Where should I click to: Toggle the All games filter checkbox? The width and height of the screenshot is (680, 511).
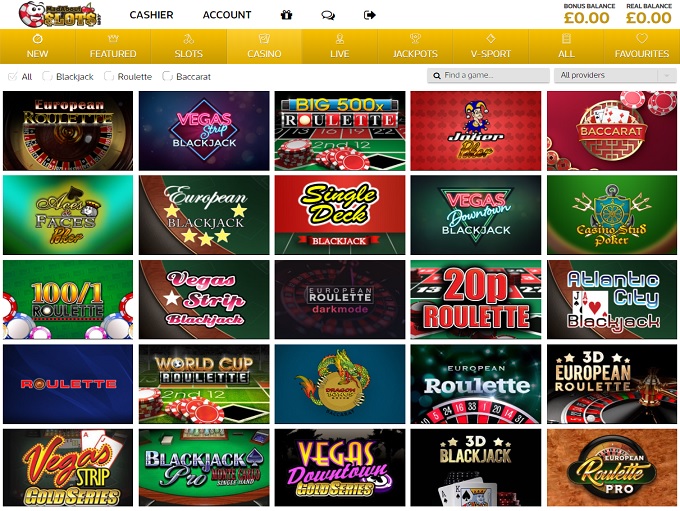coord(13,76)
